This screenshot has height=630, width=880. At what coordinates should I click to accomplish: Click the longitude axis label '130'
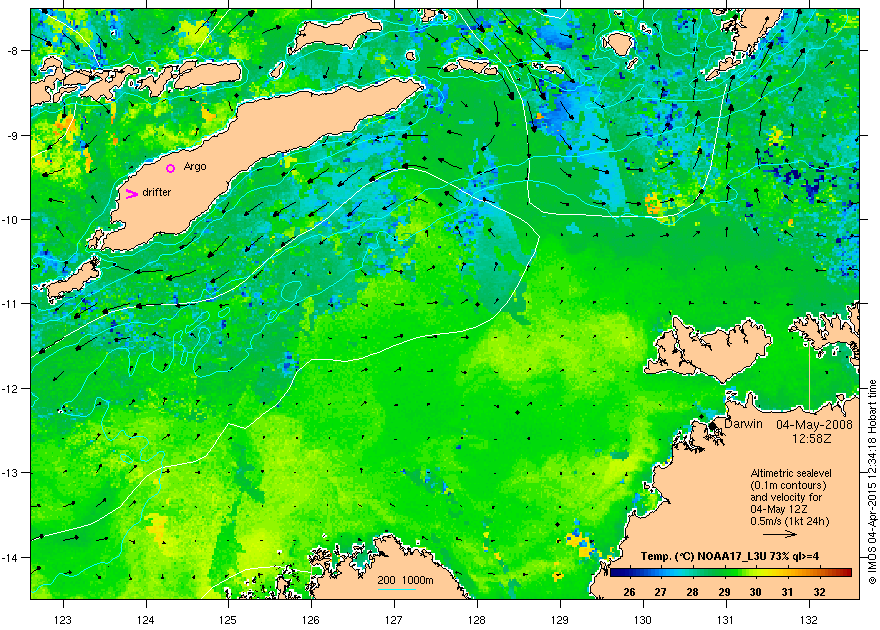coord(643,619)
